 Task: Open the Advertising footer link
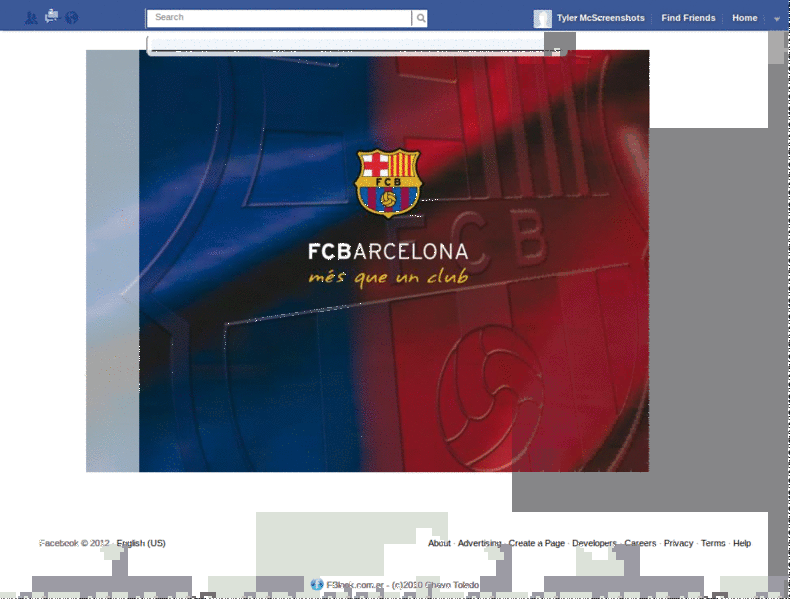point(480,543)
